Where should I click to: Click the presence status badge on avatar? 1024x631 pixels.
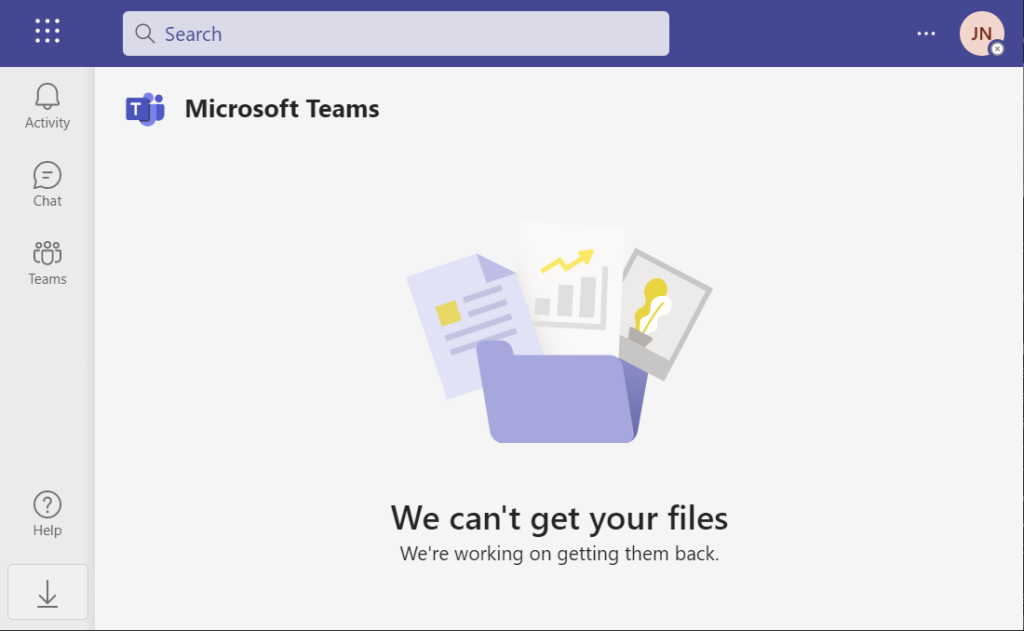pyautogui.click(x=997, y=48)
